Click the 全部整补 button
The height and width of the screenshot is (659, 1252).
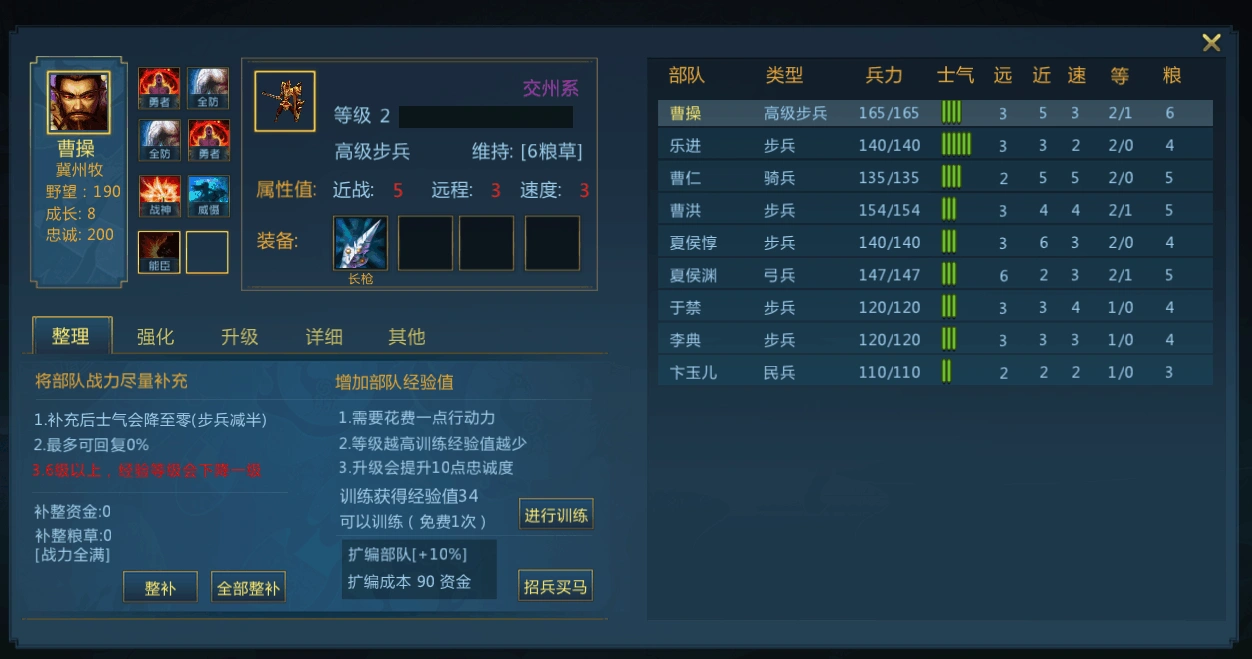(x=249, y=587)
